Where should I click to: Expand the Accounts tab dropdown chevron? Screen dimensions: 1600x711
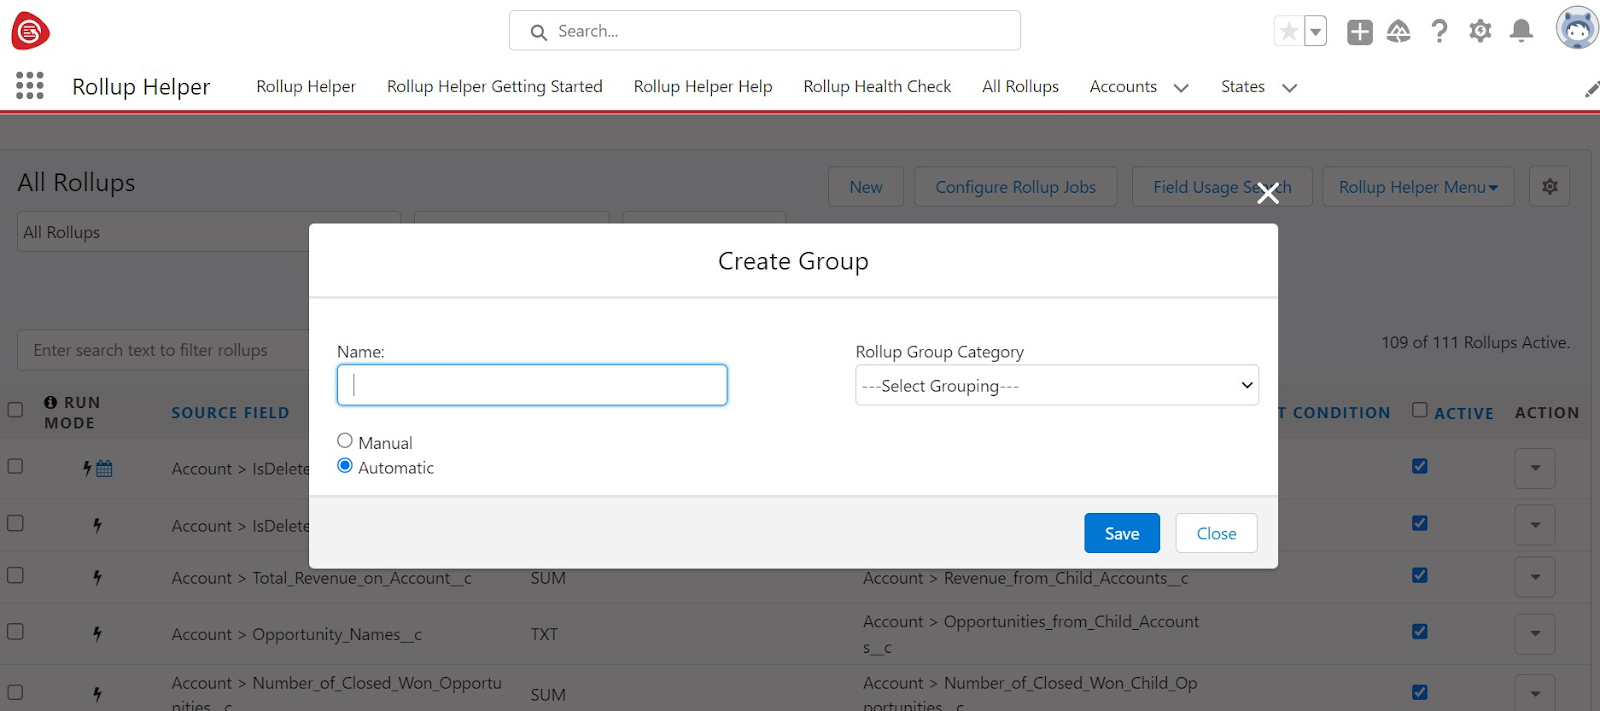click(1181, 88)
